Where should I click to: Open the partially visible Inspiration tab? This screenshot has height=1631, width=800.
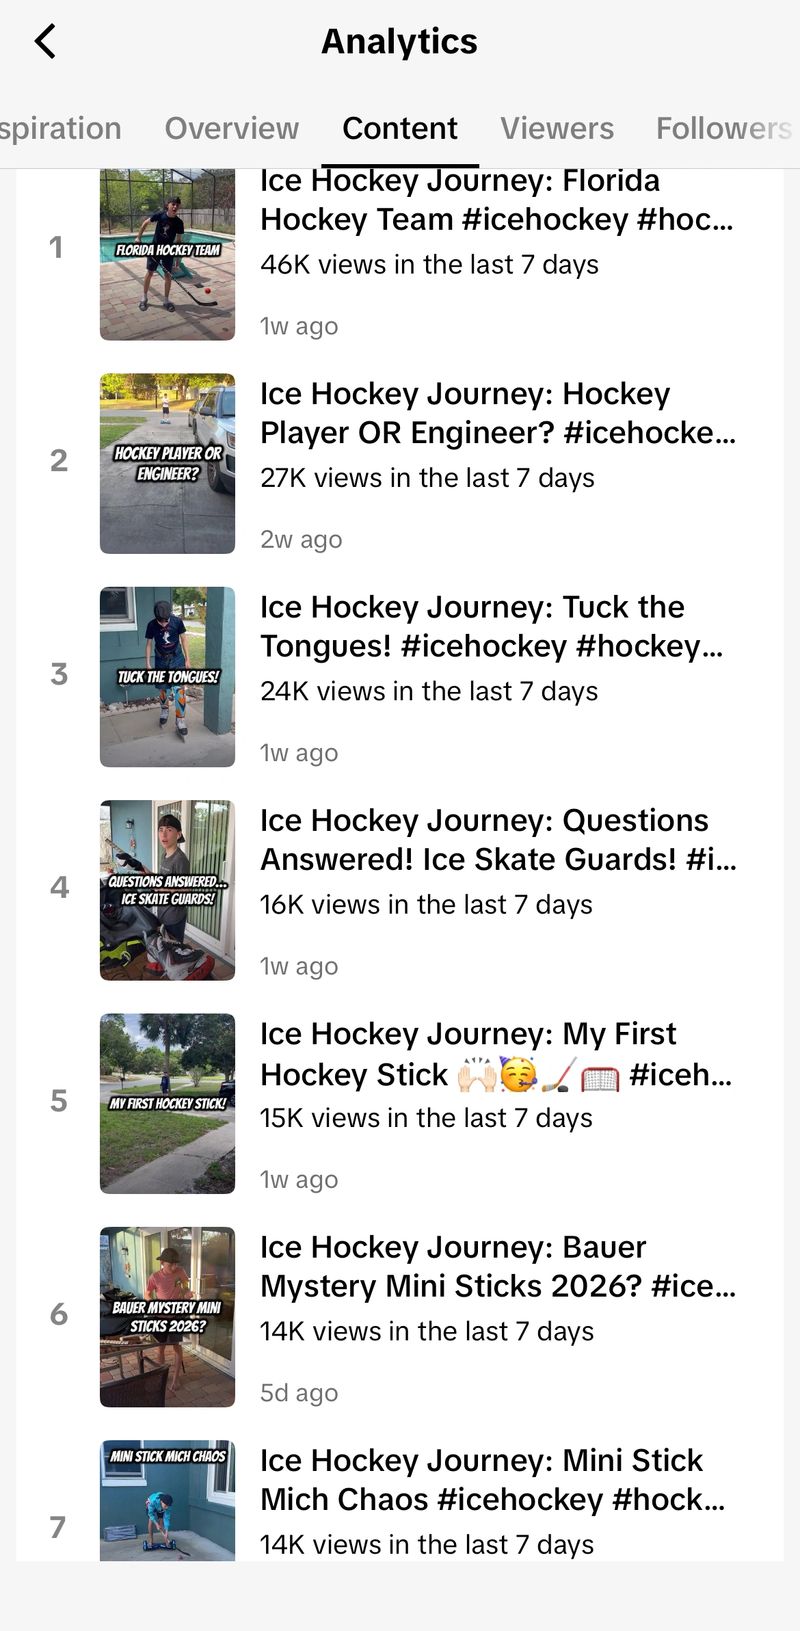pos(60,128)
